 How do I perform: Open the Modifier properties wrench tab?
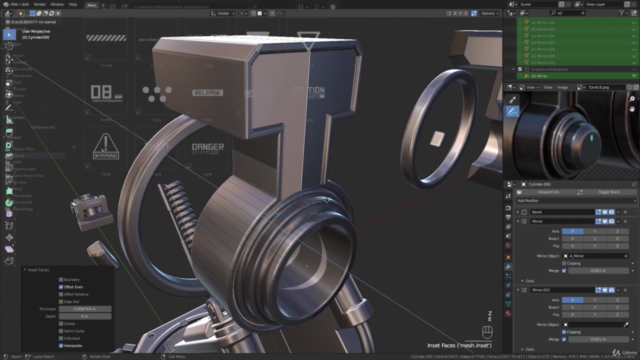point(508,267)
